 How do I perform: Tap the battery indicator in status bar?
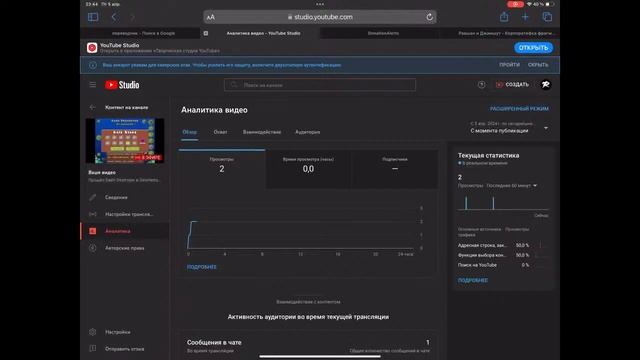pyautogui.click(x=550, y=4)
